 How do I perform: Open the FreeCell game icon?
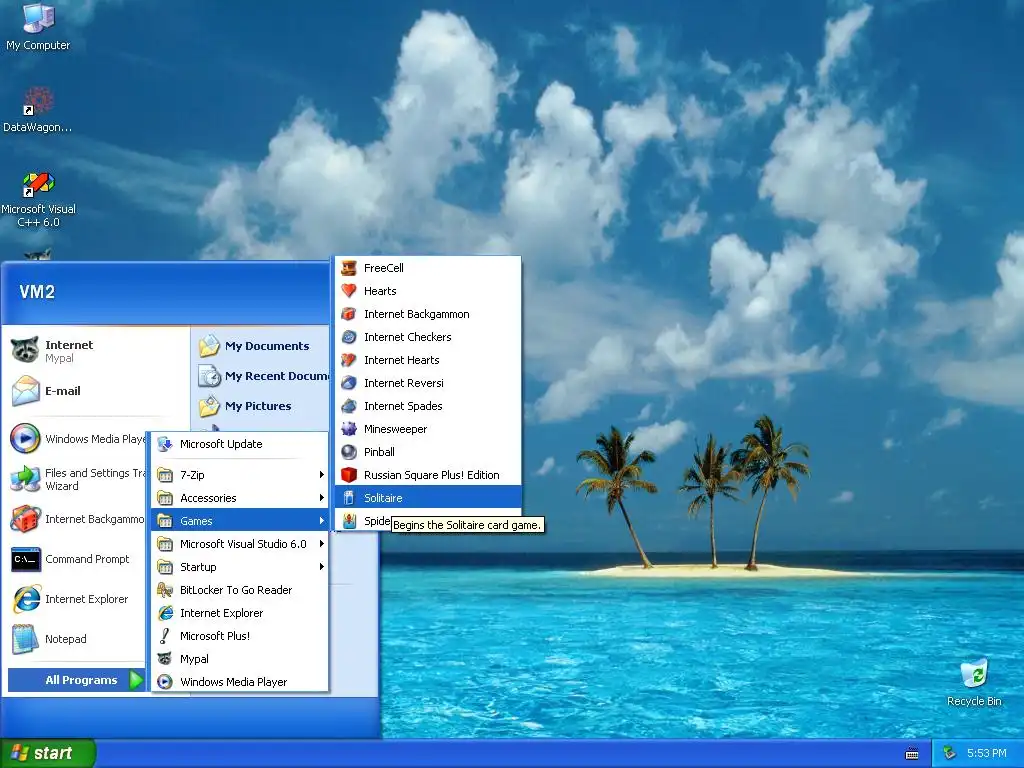tap(349, 268)
